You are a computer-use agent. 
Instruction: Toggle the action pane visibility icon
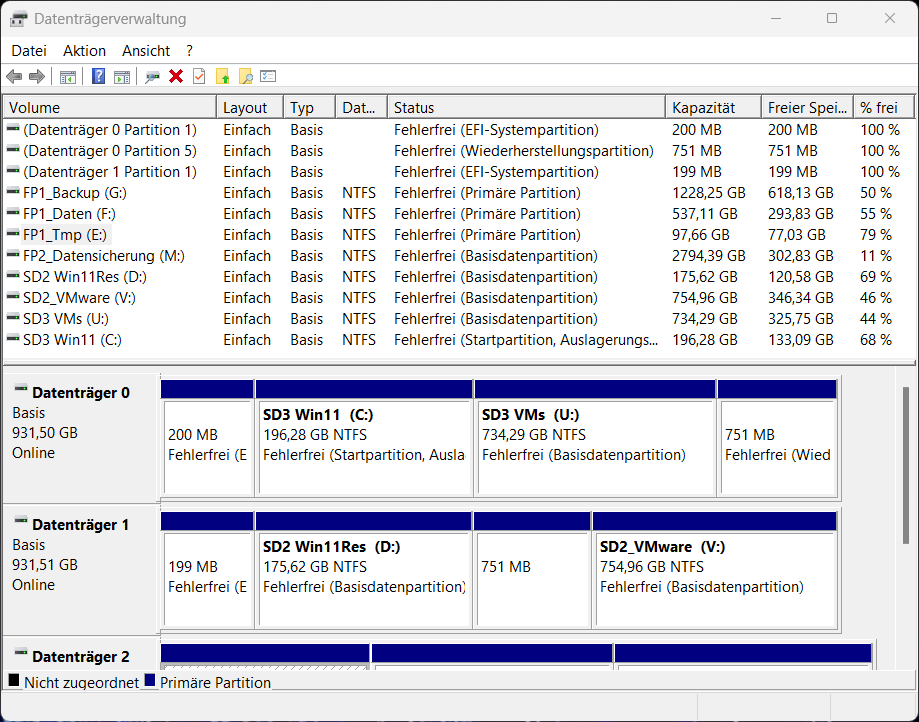[x=121, y=76]
